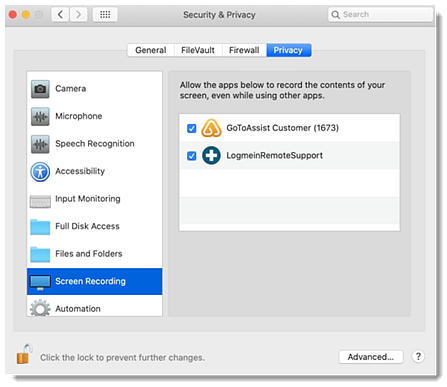Viewport: 447px width, 387px height.
Task: Uncheck the GoToAssist Customer (1673) checkbox
Action: tap(192, 128)
